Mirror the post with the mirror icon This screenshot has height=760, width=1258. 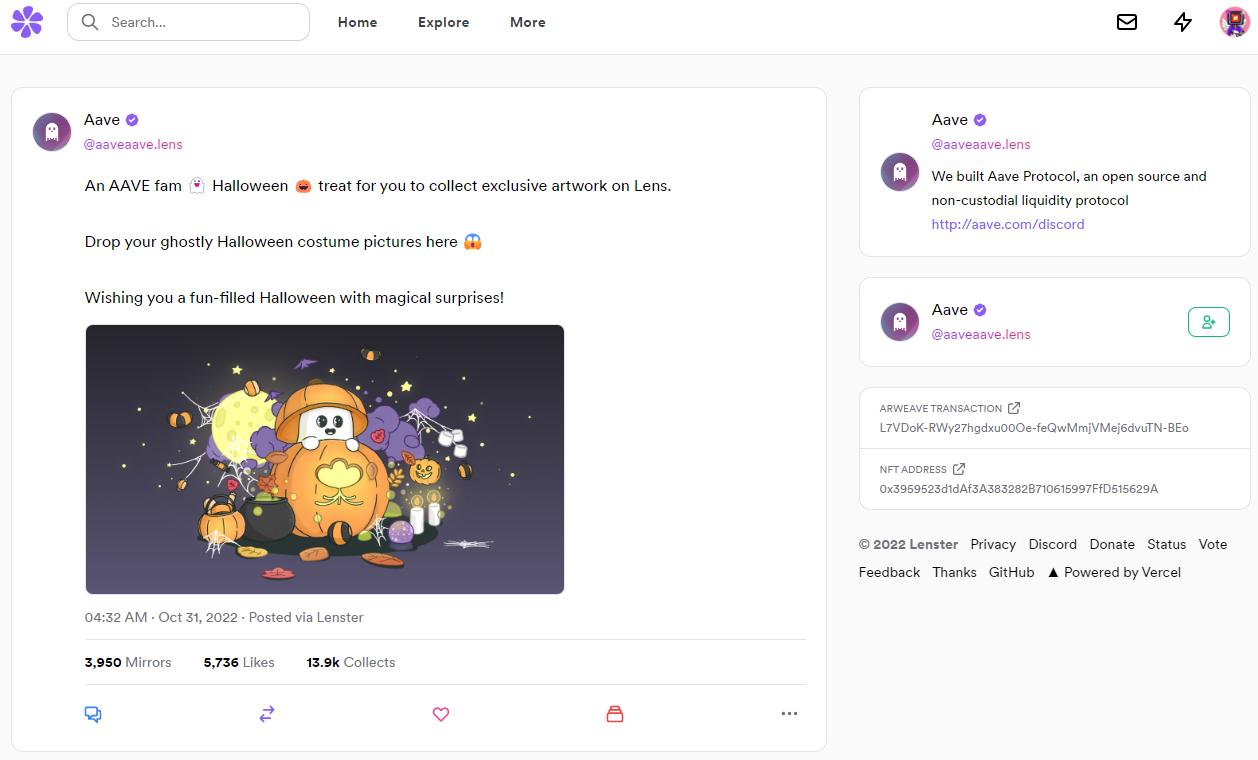(x=267, y=714)
